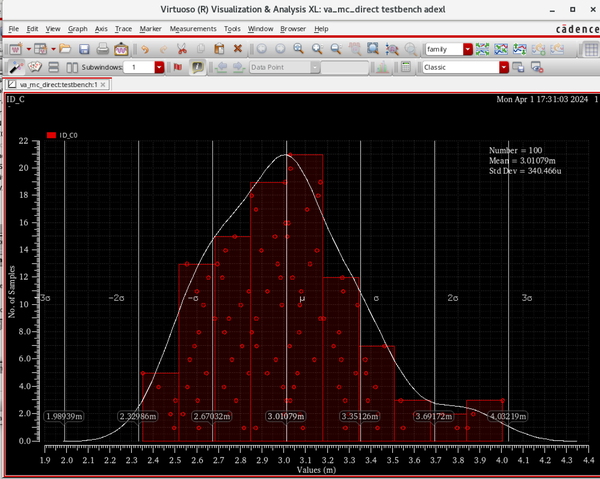Click the scissors Cut icon
The image size is (600, 479).
(x=182, y=49)
